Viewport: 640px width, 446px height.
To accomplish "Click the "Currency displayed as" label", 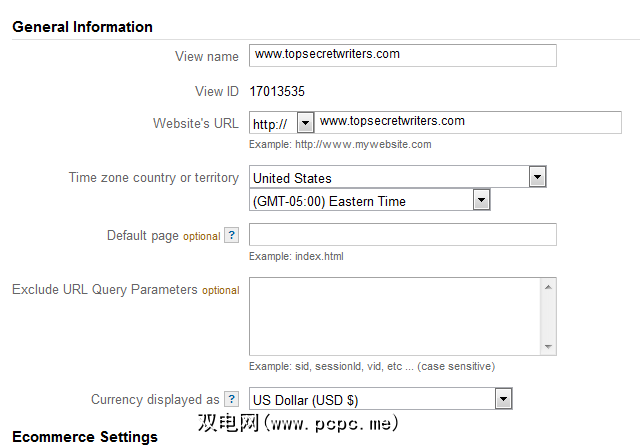I will (154, 400).
